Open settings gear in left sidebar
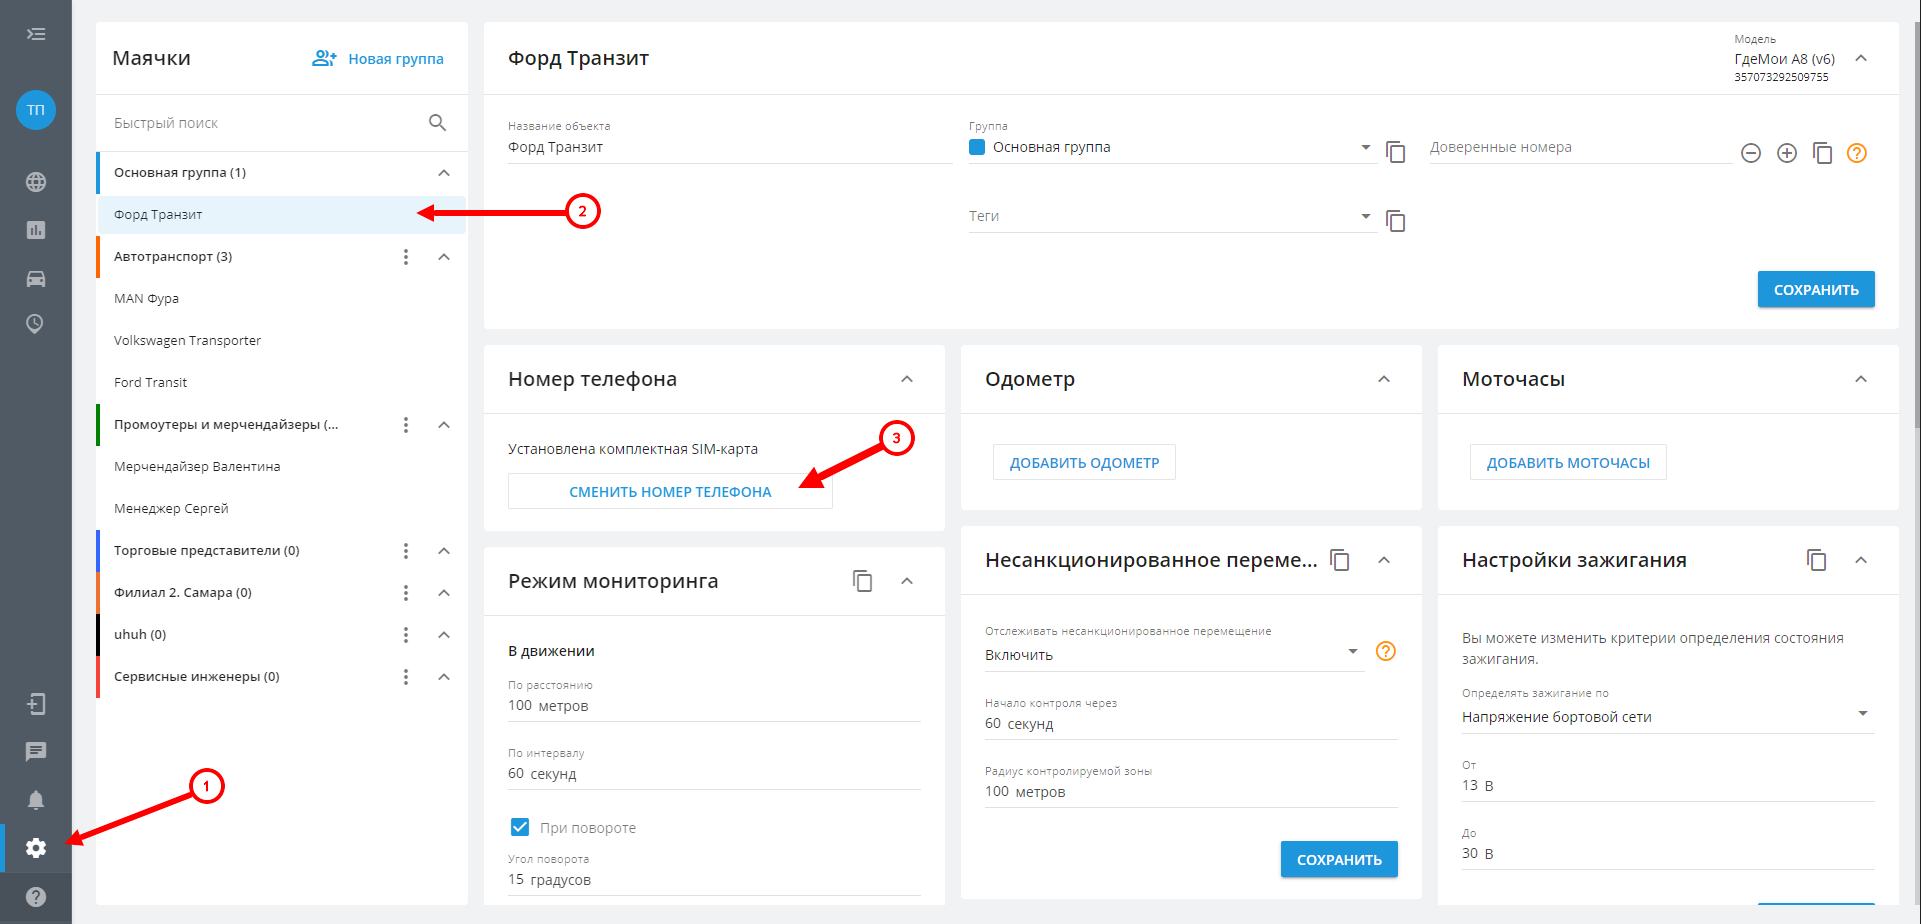The width and height of the screenshot is (1921, 924). 36,848
